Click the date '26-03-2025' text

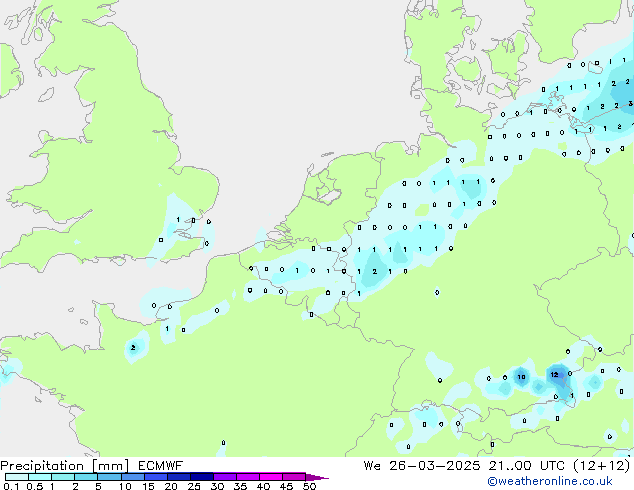435,466
